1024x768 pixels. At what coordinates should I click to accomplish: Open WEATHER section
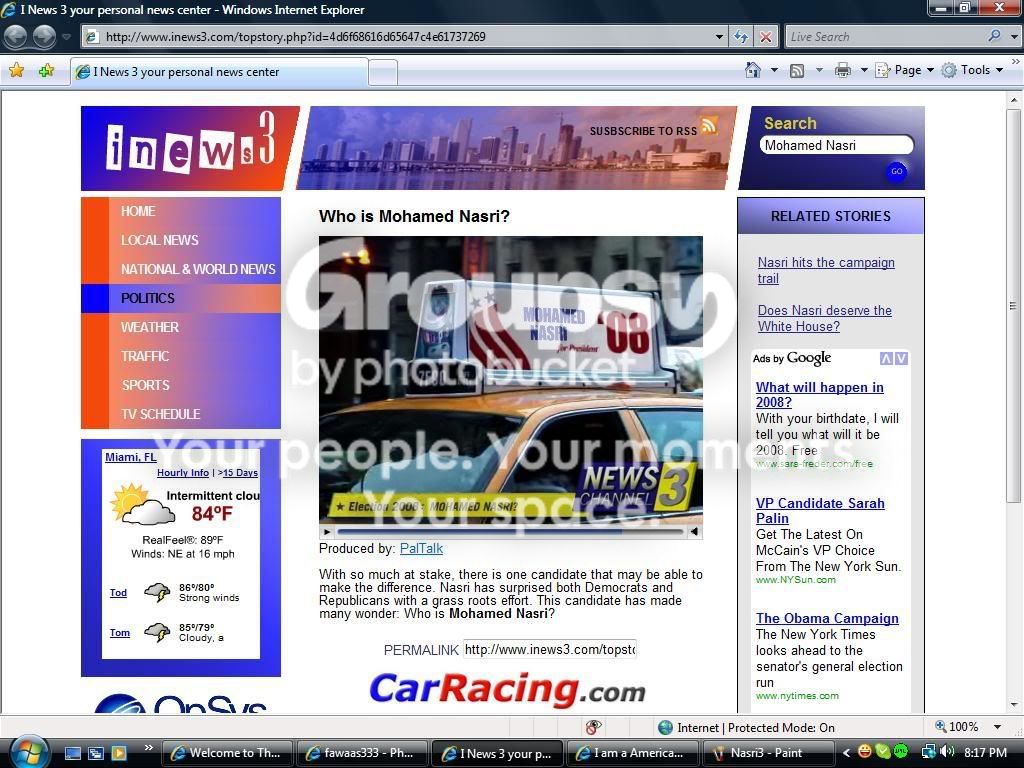(150, 327)
